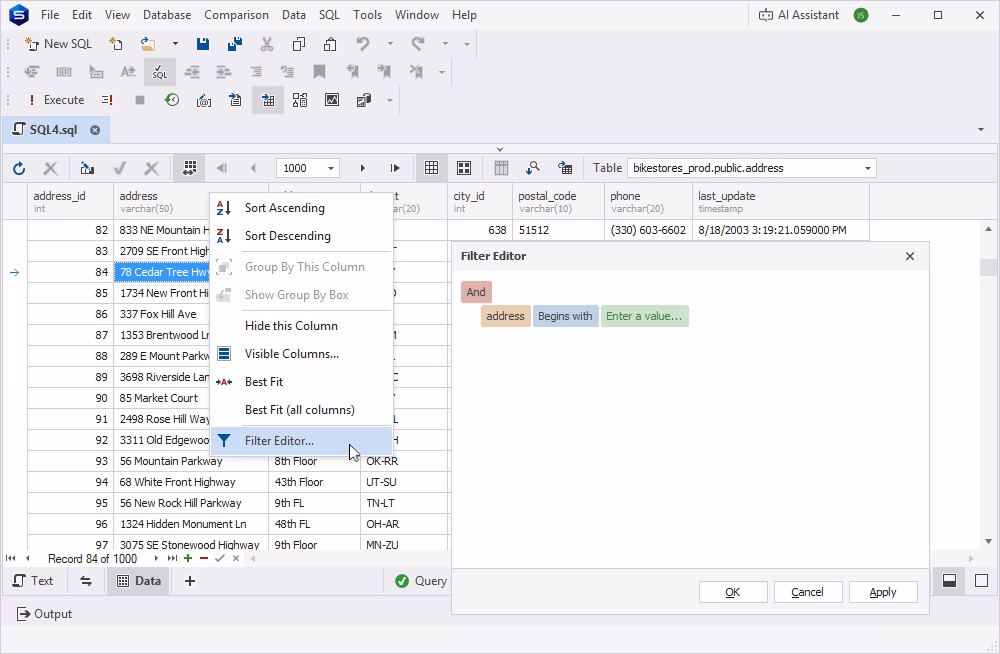Click the Cut scissors icon

267,44
